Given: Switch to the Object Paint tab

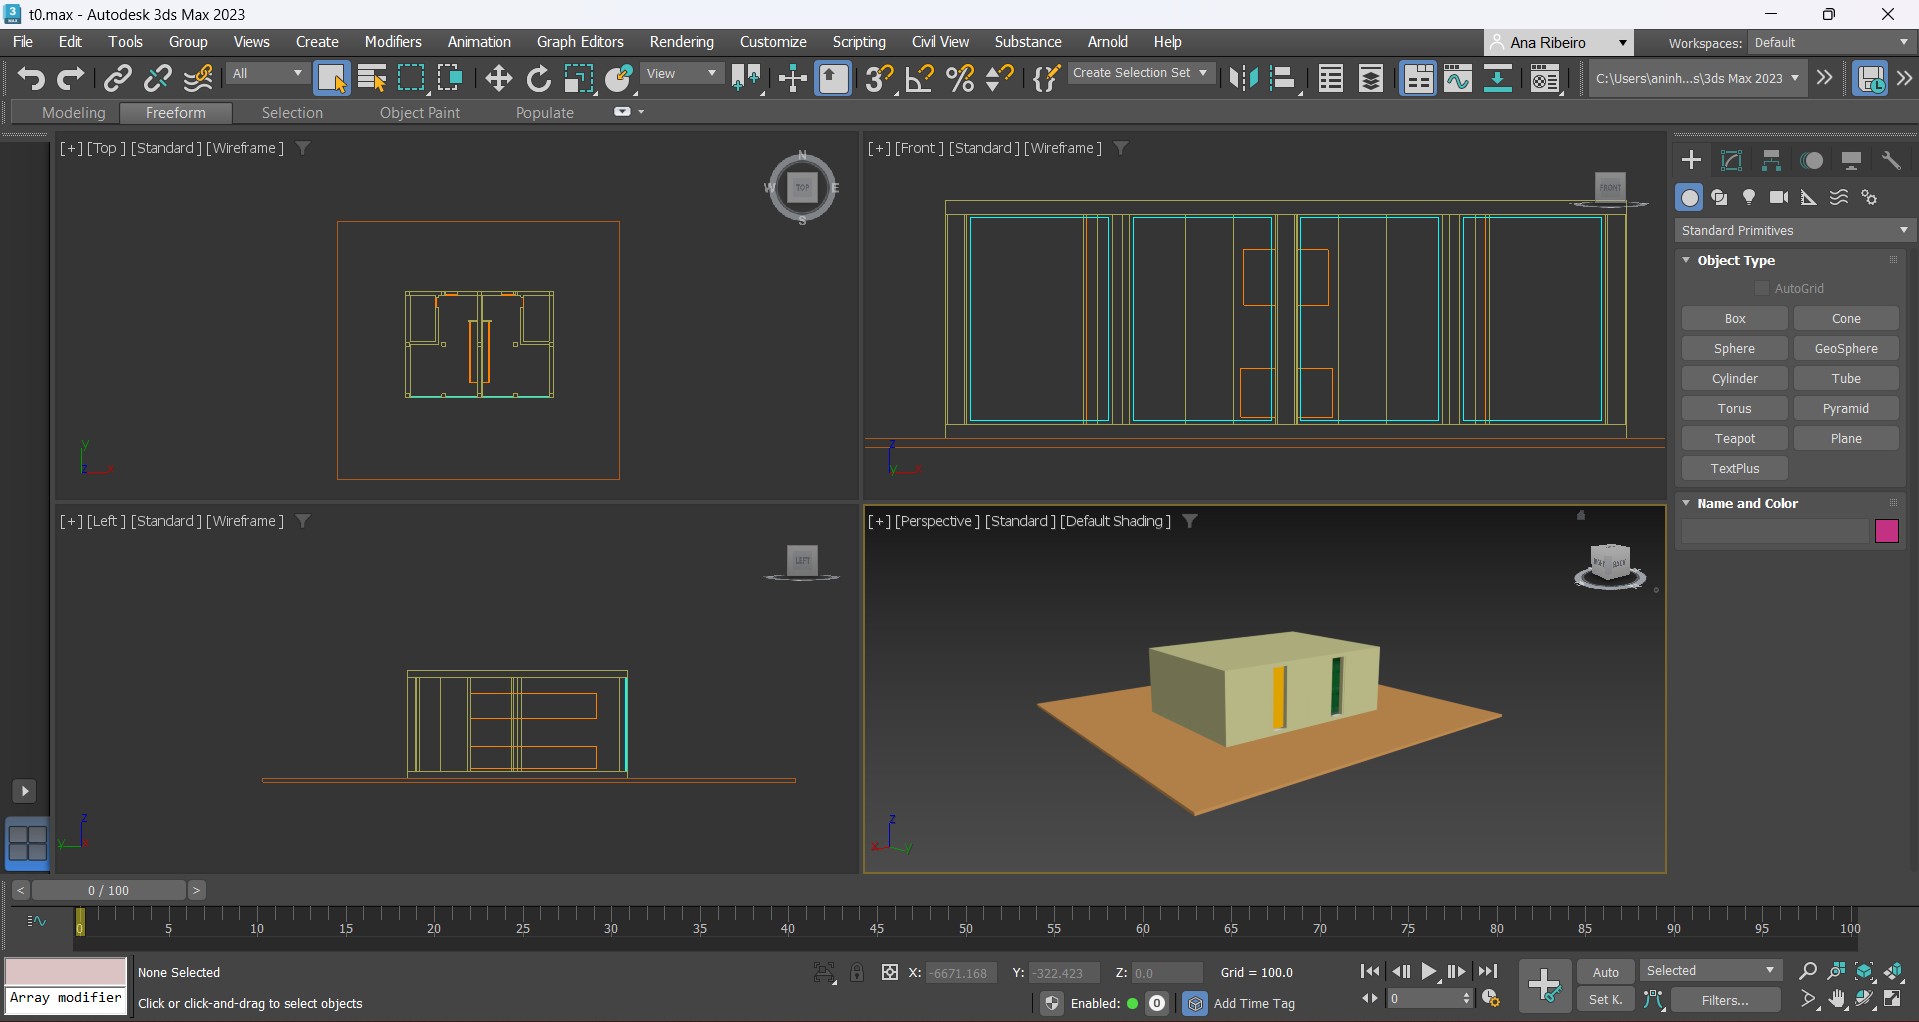Looking at the screenshot, I should pyautogui.click(x=419, y=113).
